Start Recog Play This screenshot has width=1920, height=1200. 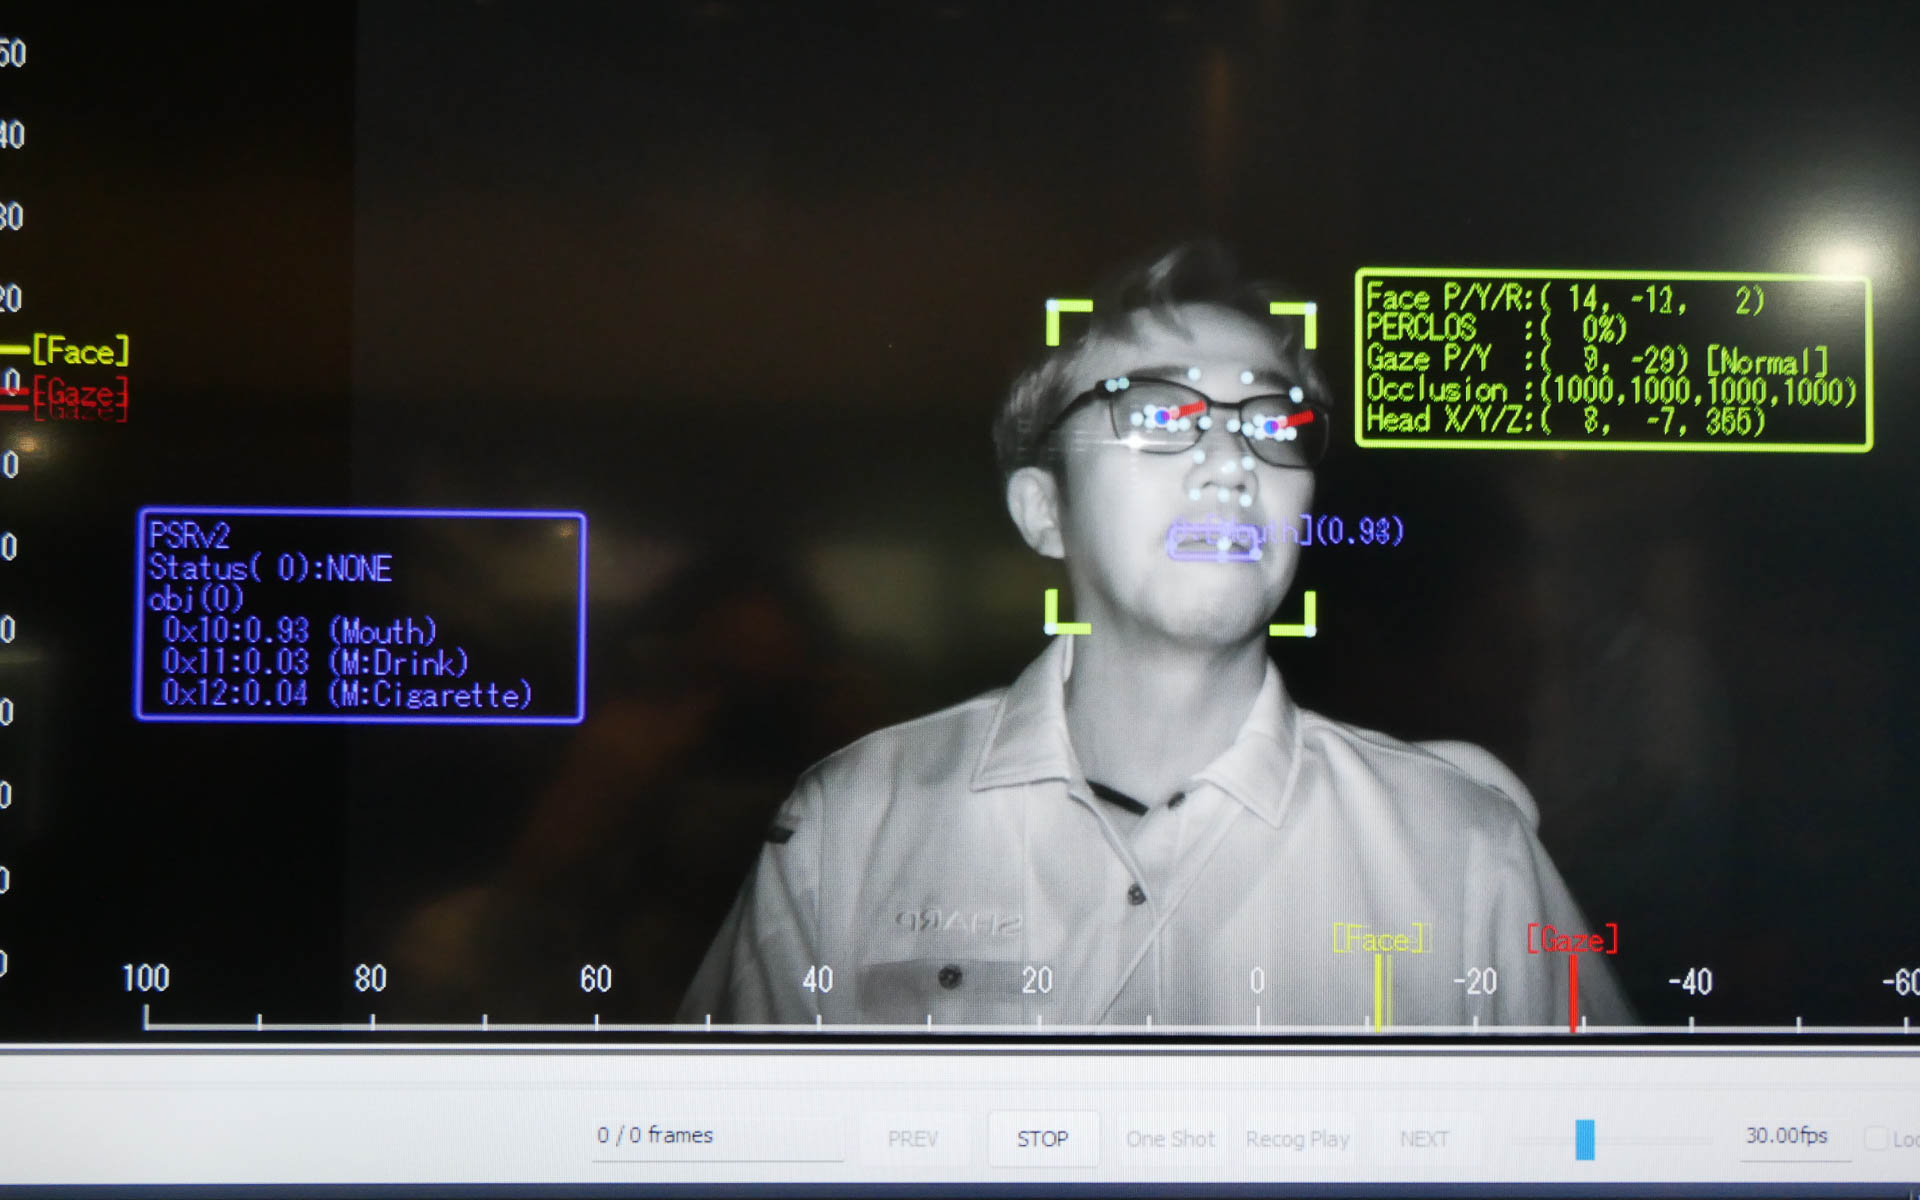tap(1297, 1139)
